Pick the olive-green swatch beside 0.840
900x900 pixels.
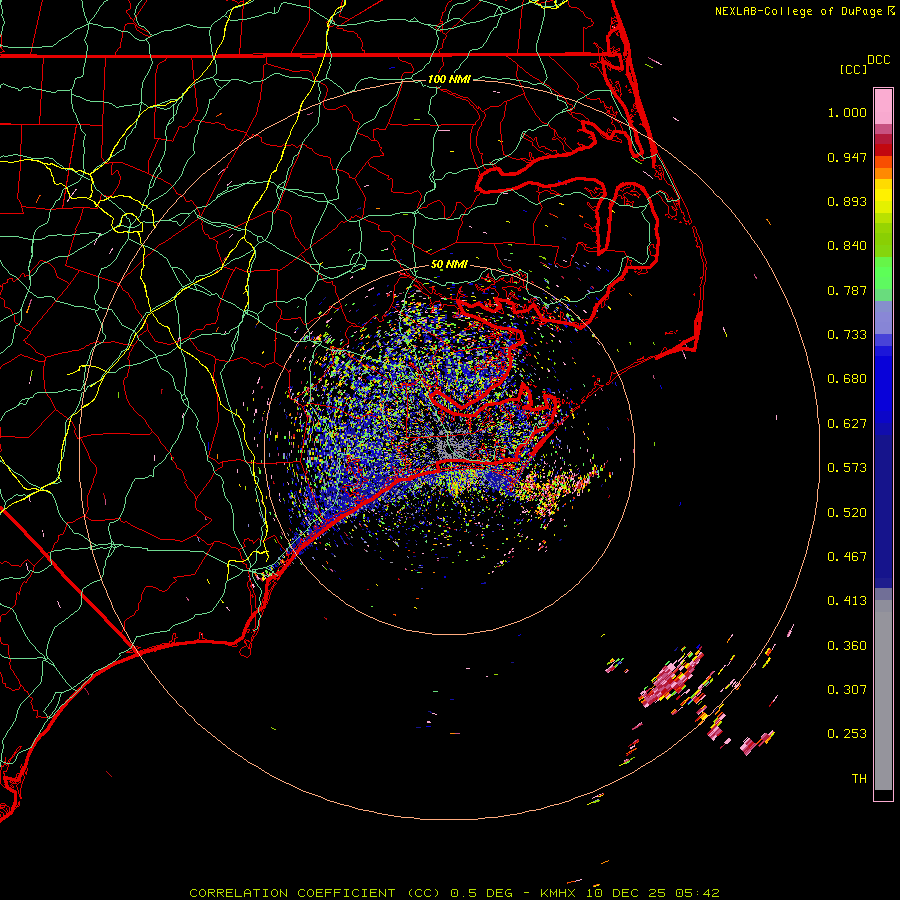[x=883, y=240]
